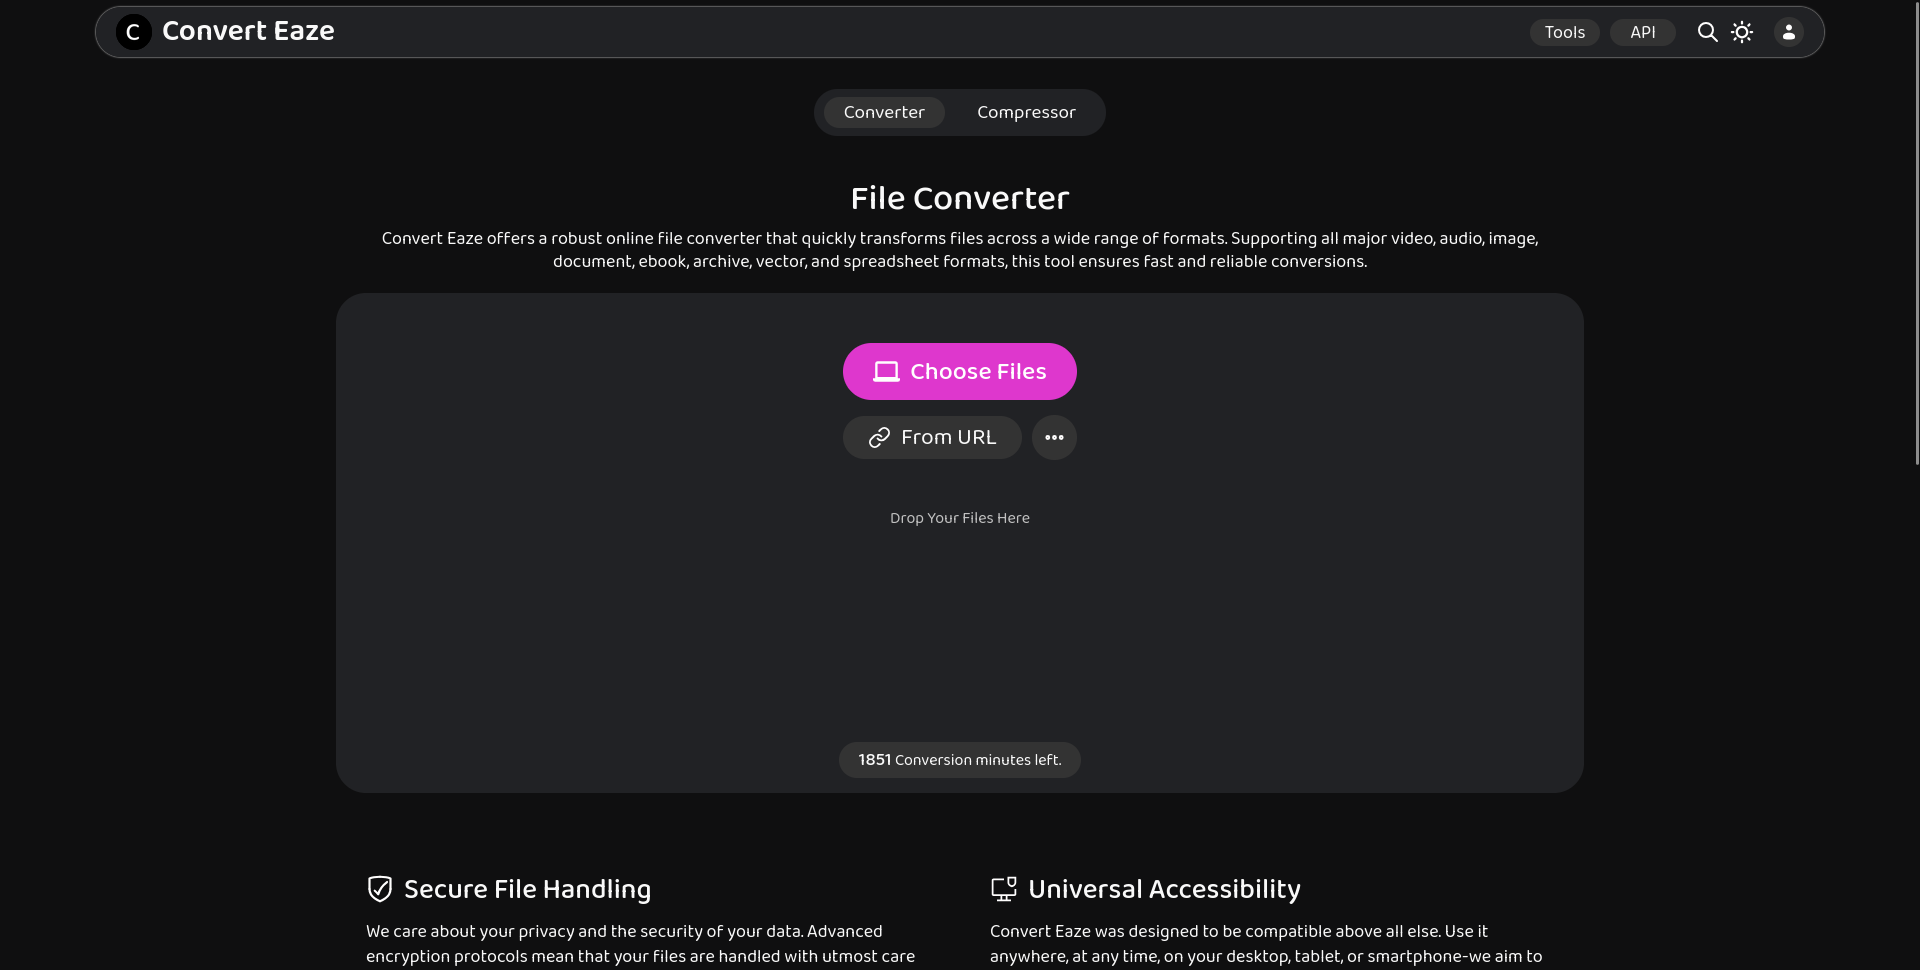Click the shield icon next to Secure File Handling
1920x970 pixels.
tap(379, 889)
